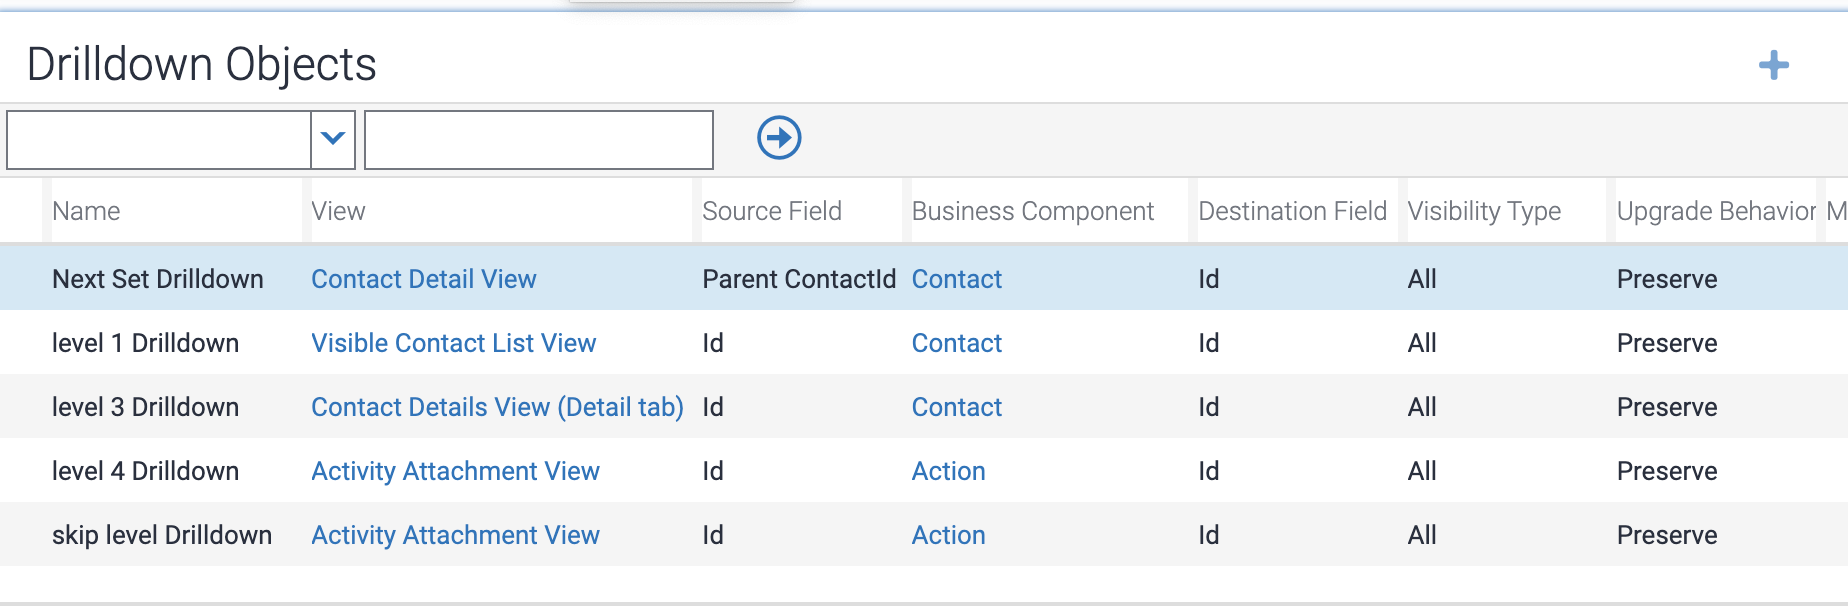The image size is (1848, 614).
Task: Open Activity Attachment View in level 4 row
Action: 455,471
